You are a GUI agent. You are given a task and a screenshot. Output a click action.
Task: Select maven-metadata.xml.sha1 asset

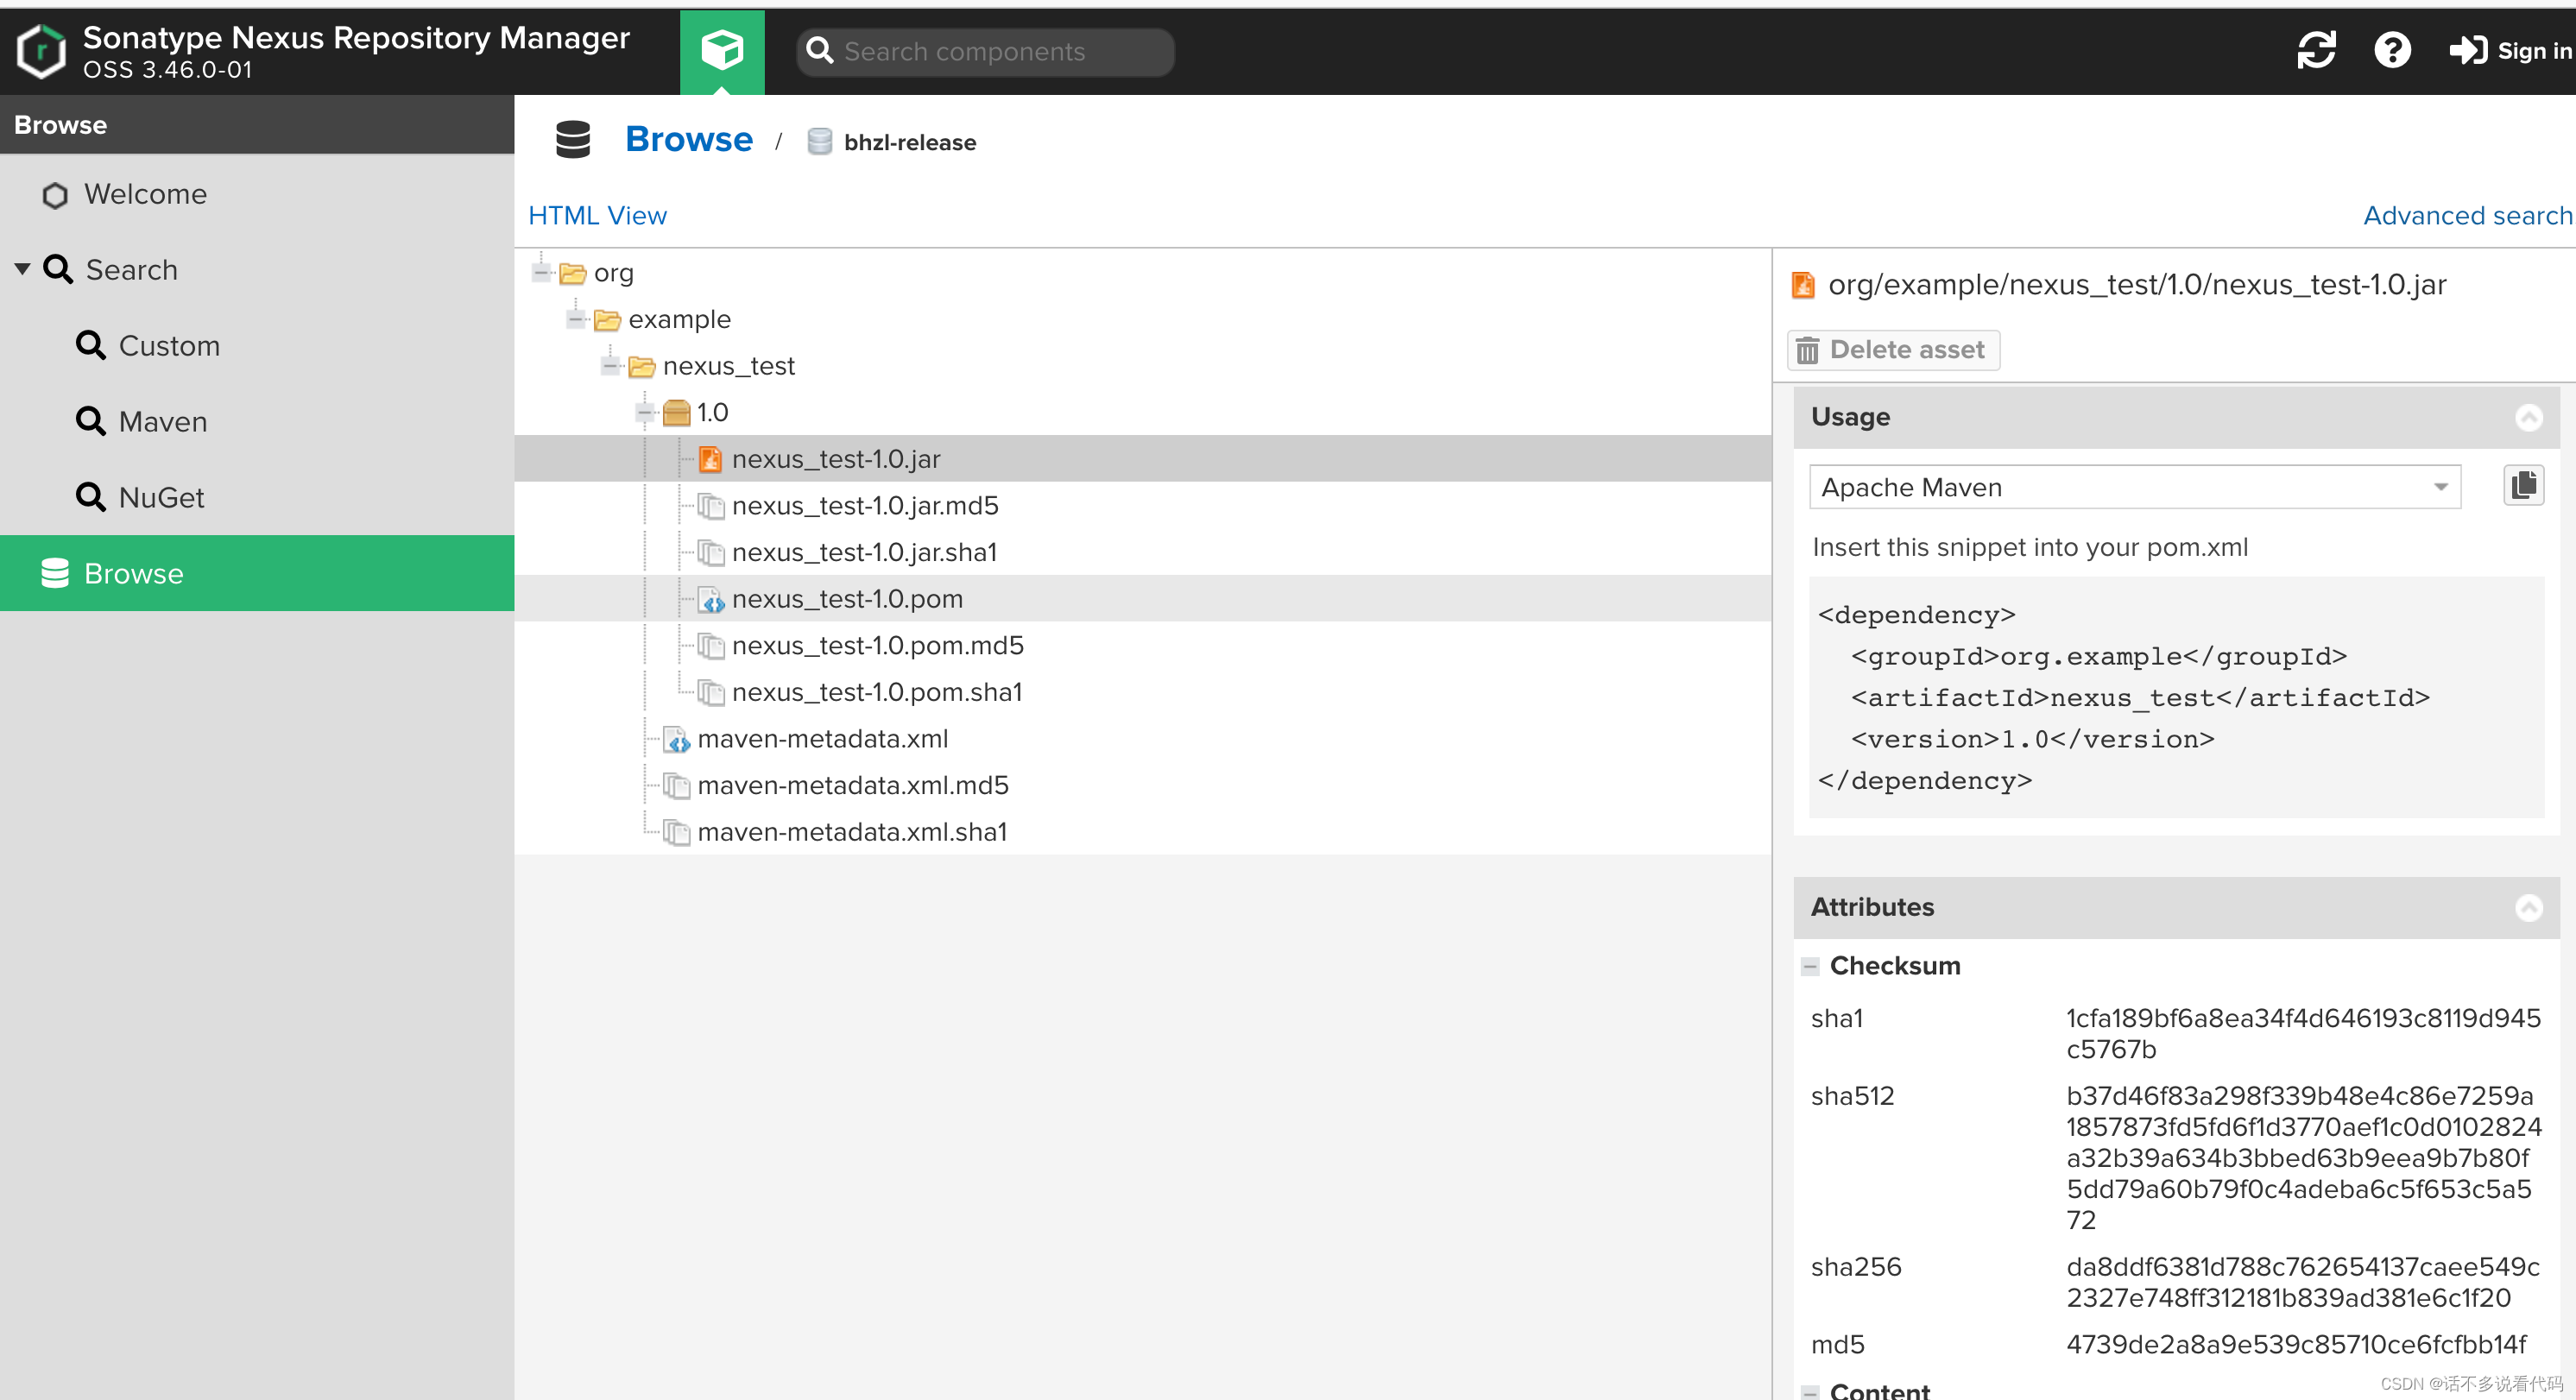click(852, 832)
